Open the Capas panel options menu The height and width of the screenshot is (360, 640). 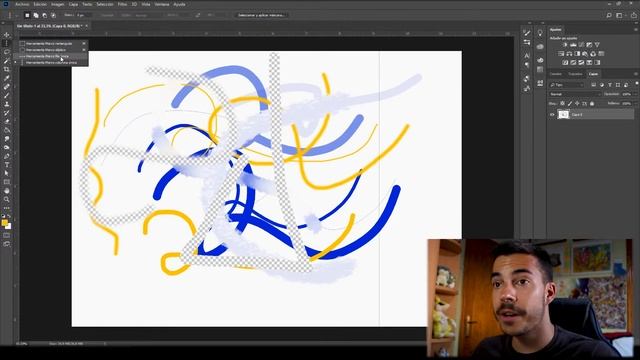click(x=636, y=74)
